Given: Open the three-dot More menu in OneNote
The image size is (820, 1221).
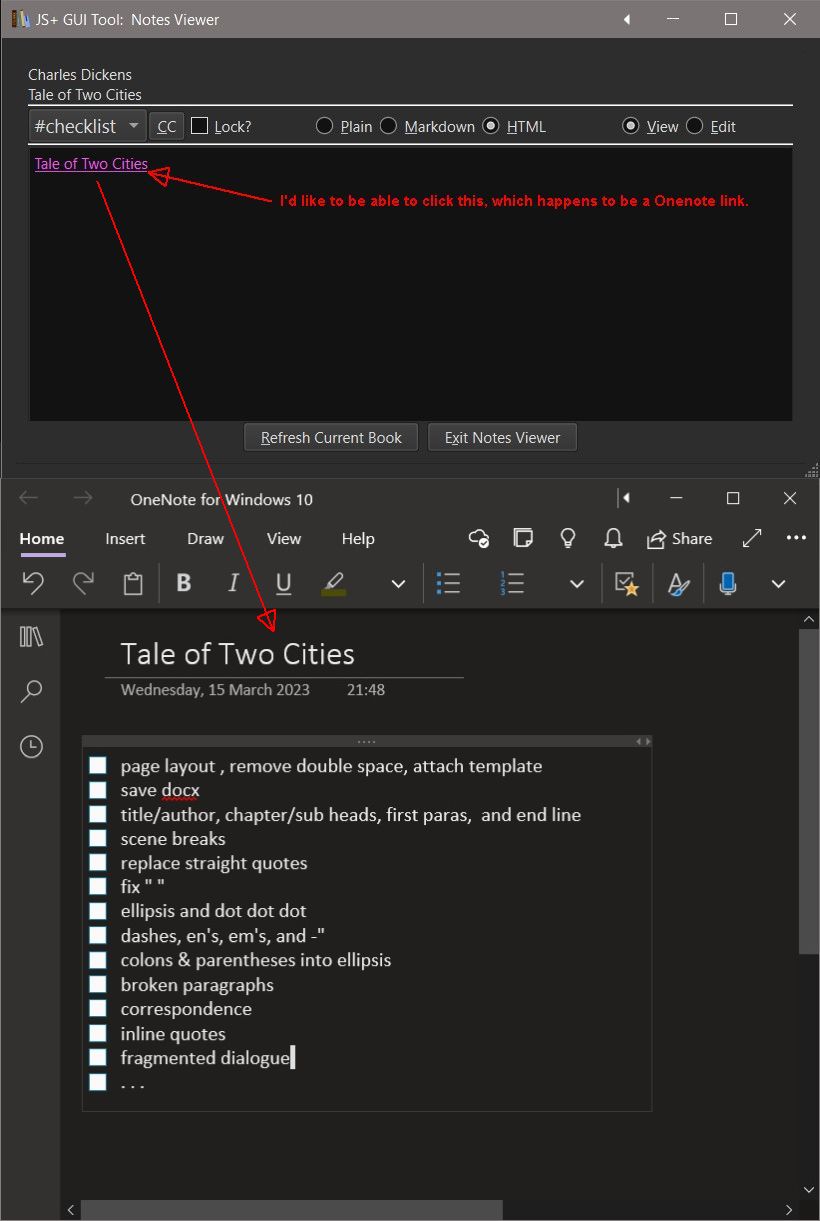Looking at the screenshot, I should point(796,538).
